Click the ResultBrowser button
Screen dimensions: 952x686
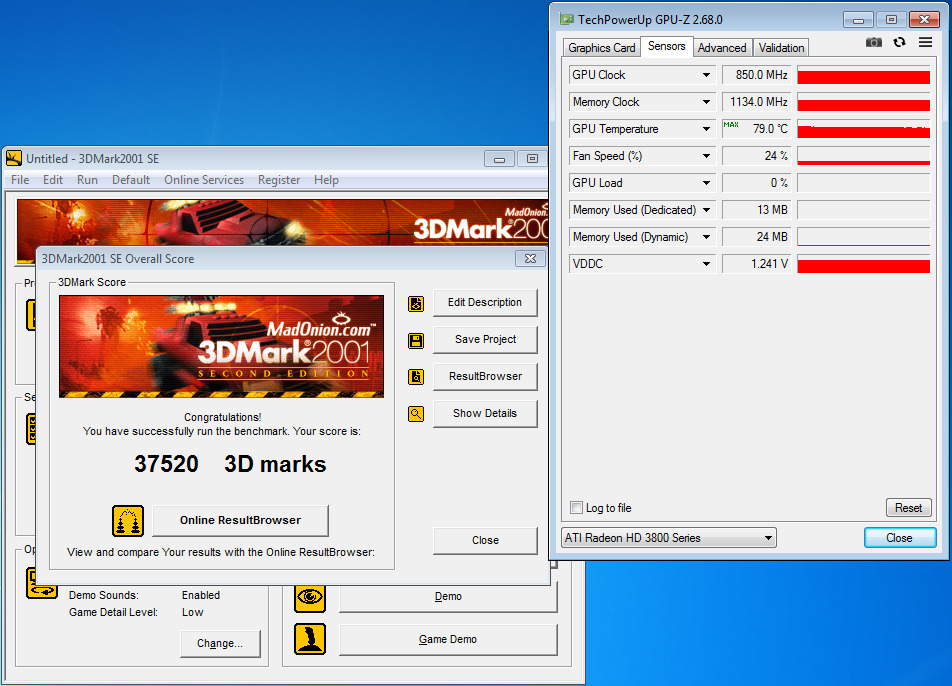tap(485, 376)
